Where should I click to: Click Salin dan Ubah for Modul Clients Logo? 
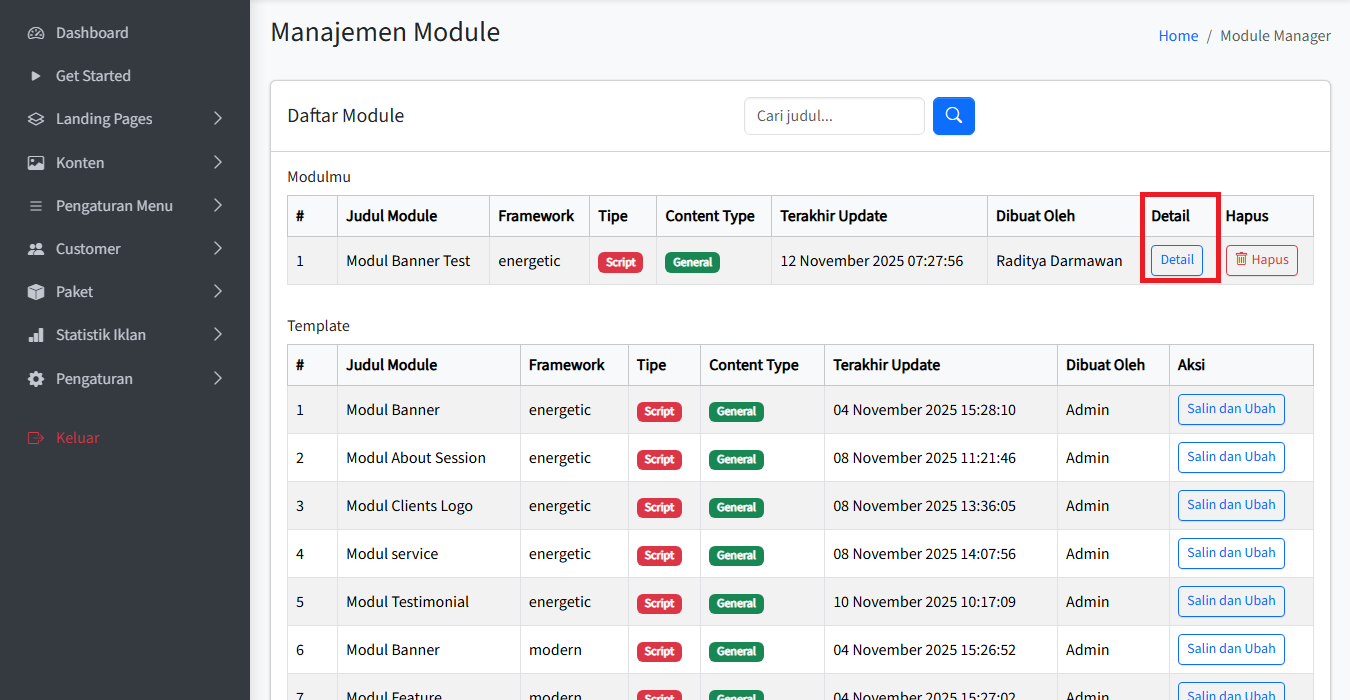[1230, 505]
